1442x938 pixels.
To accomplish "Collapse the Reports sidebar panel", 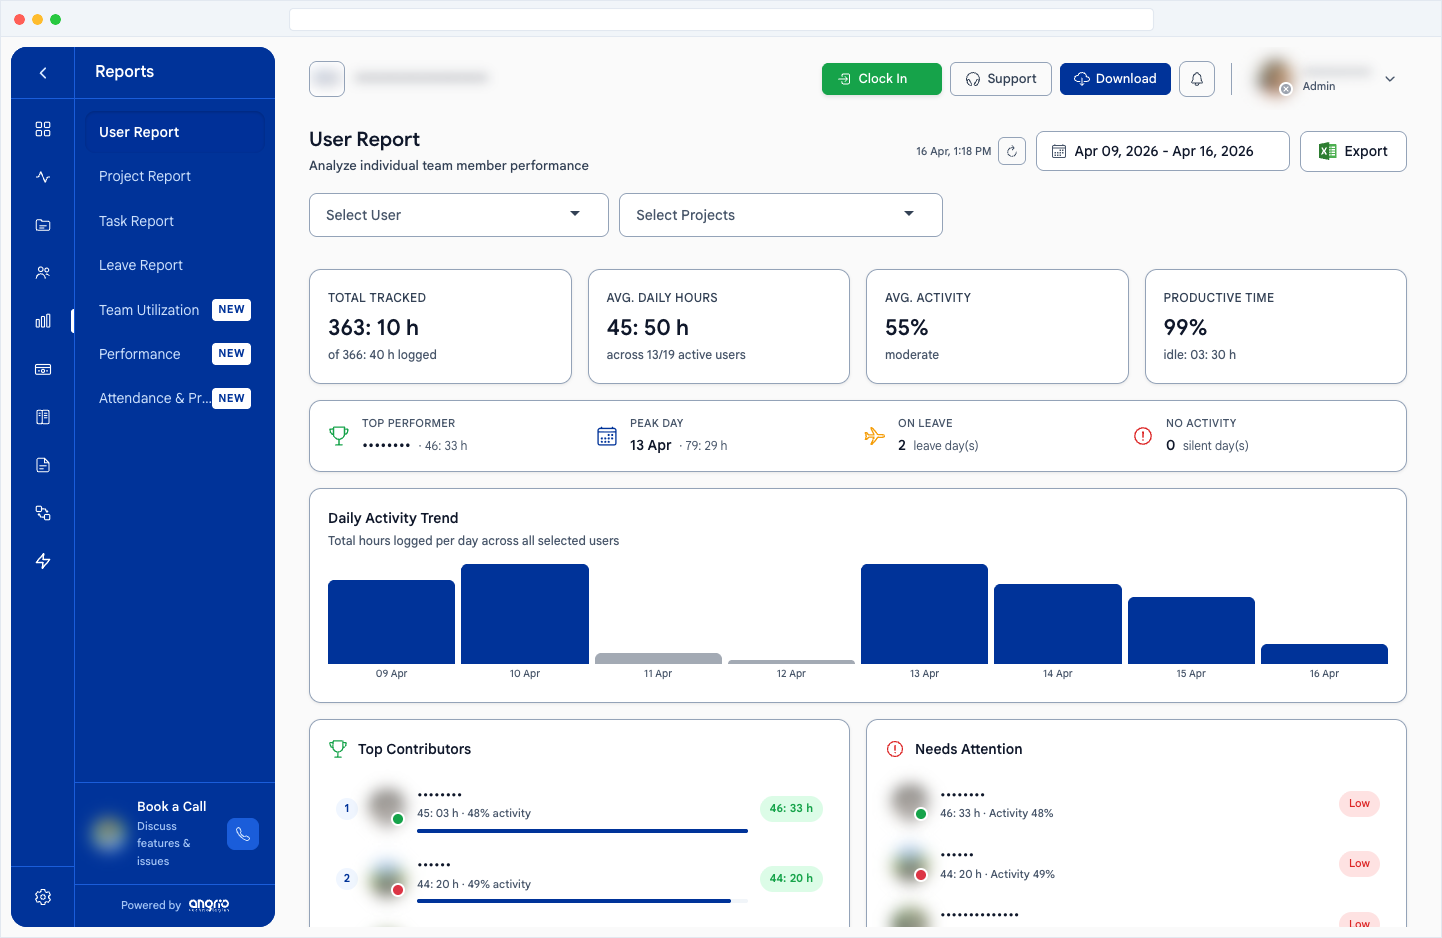I will [42, 71].
